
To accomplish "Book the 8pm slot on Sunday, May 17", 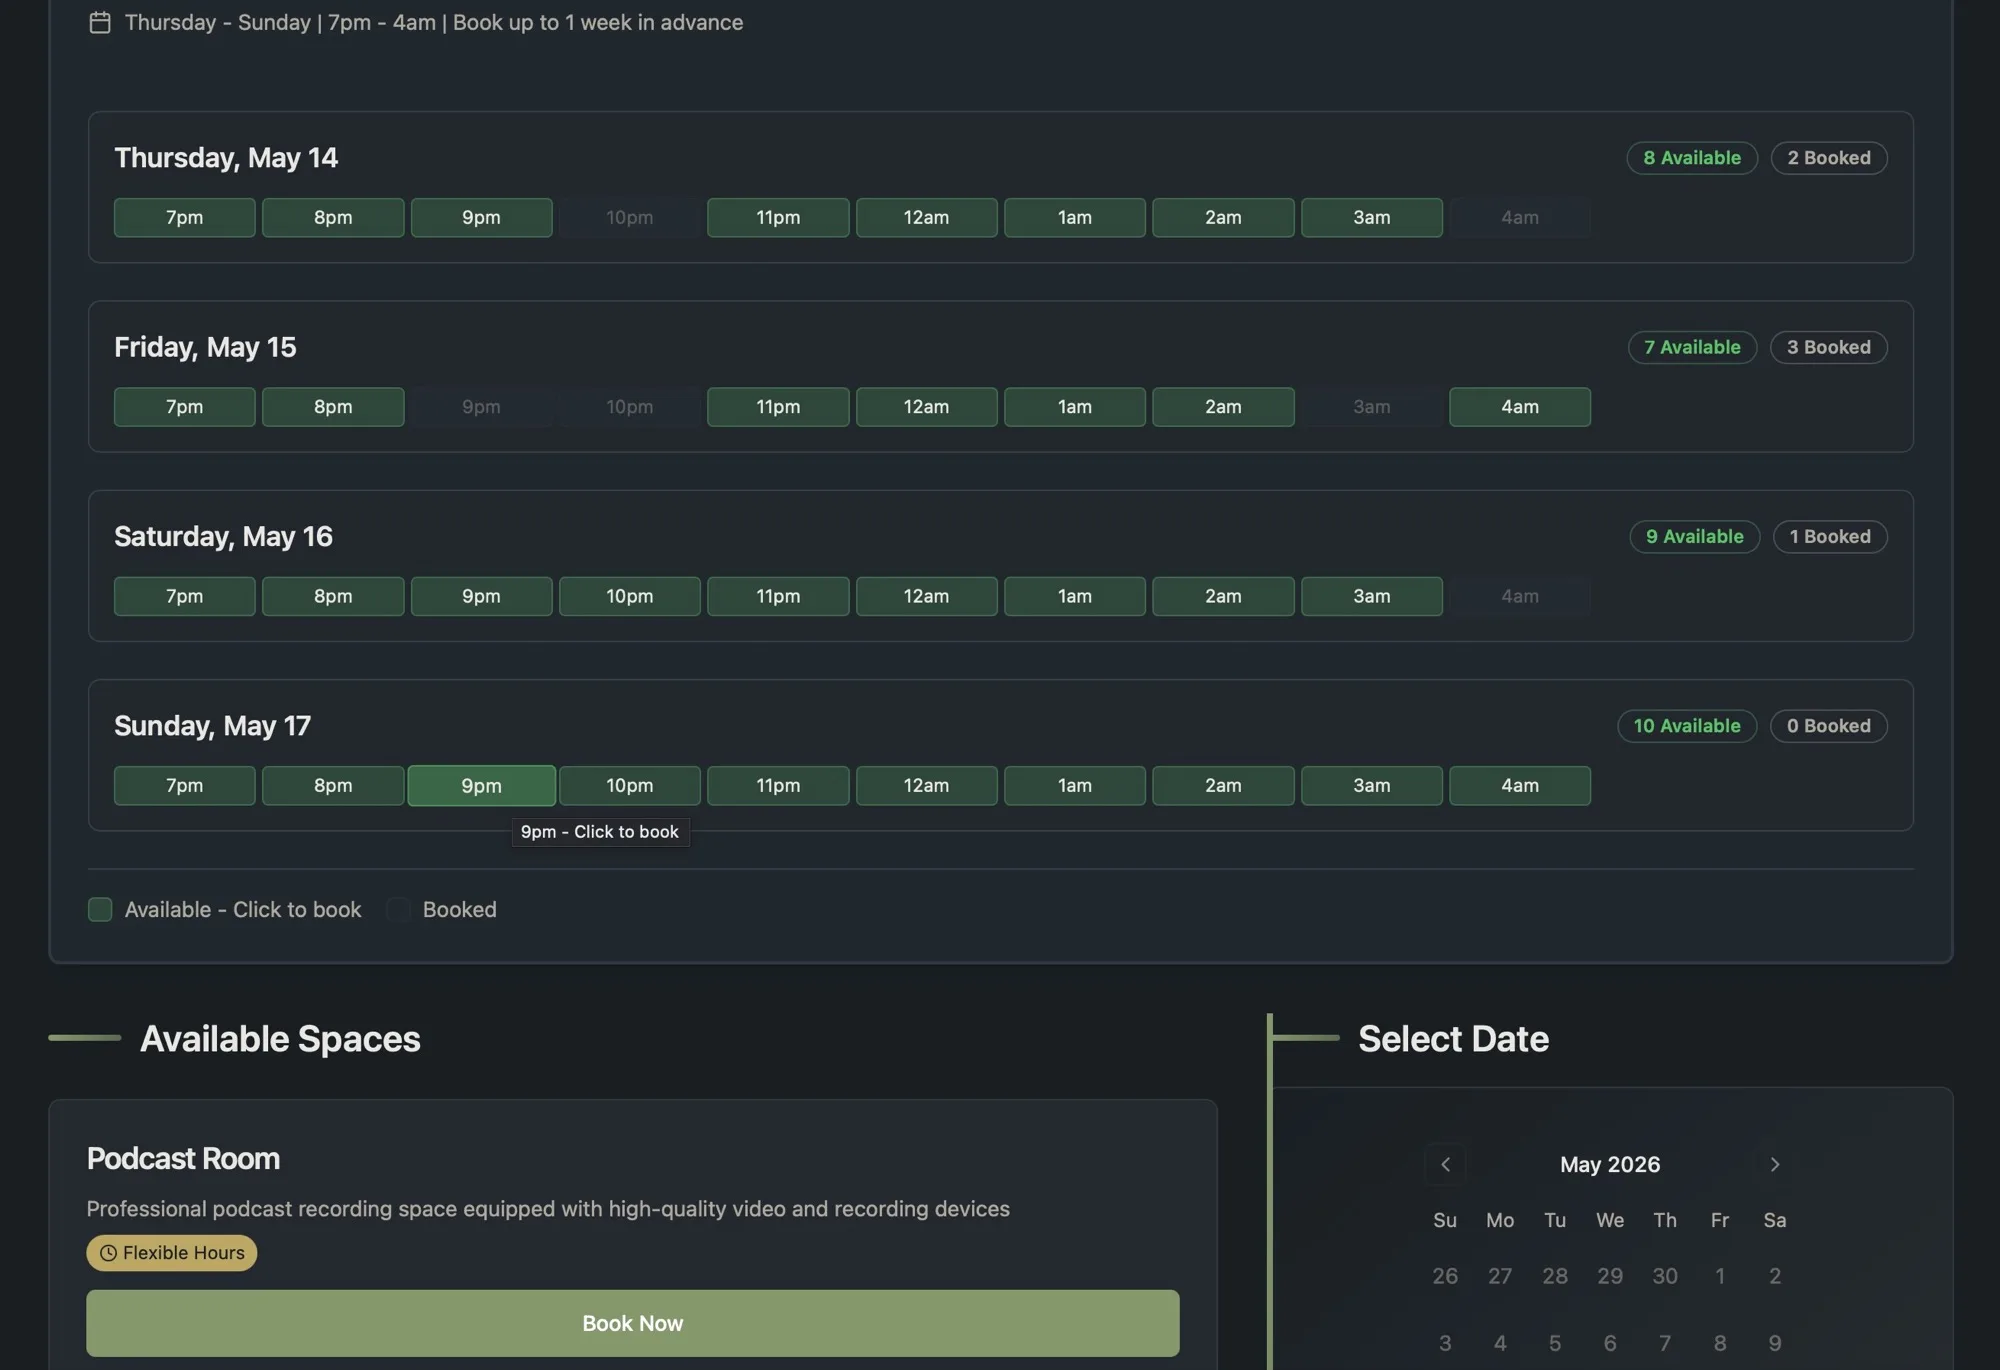I will tap(333, 786).
